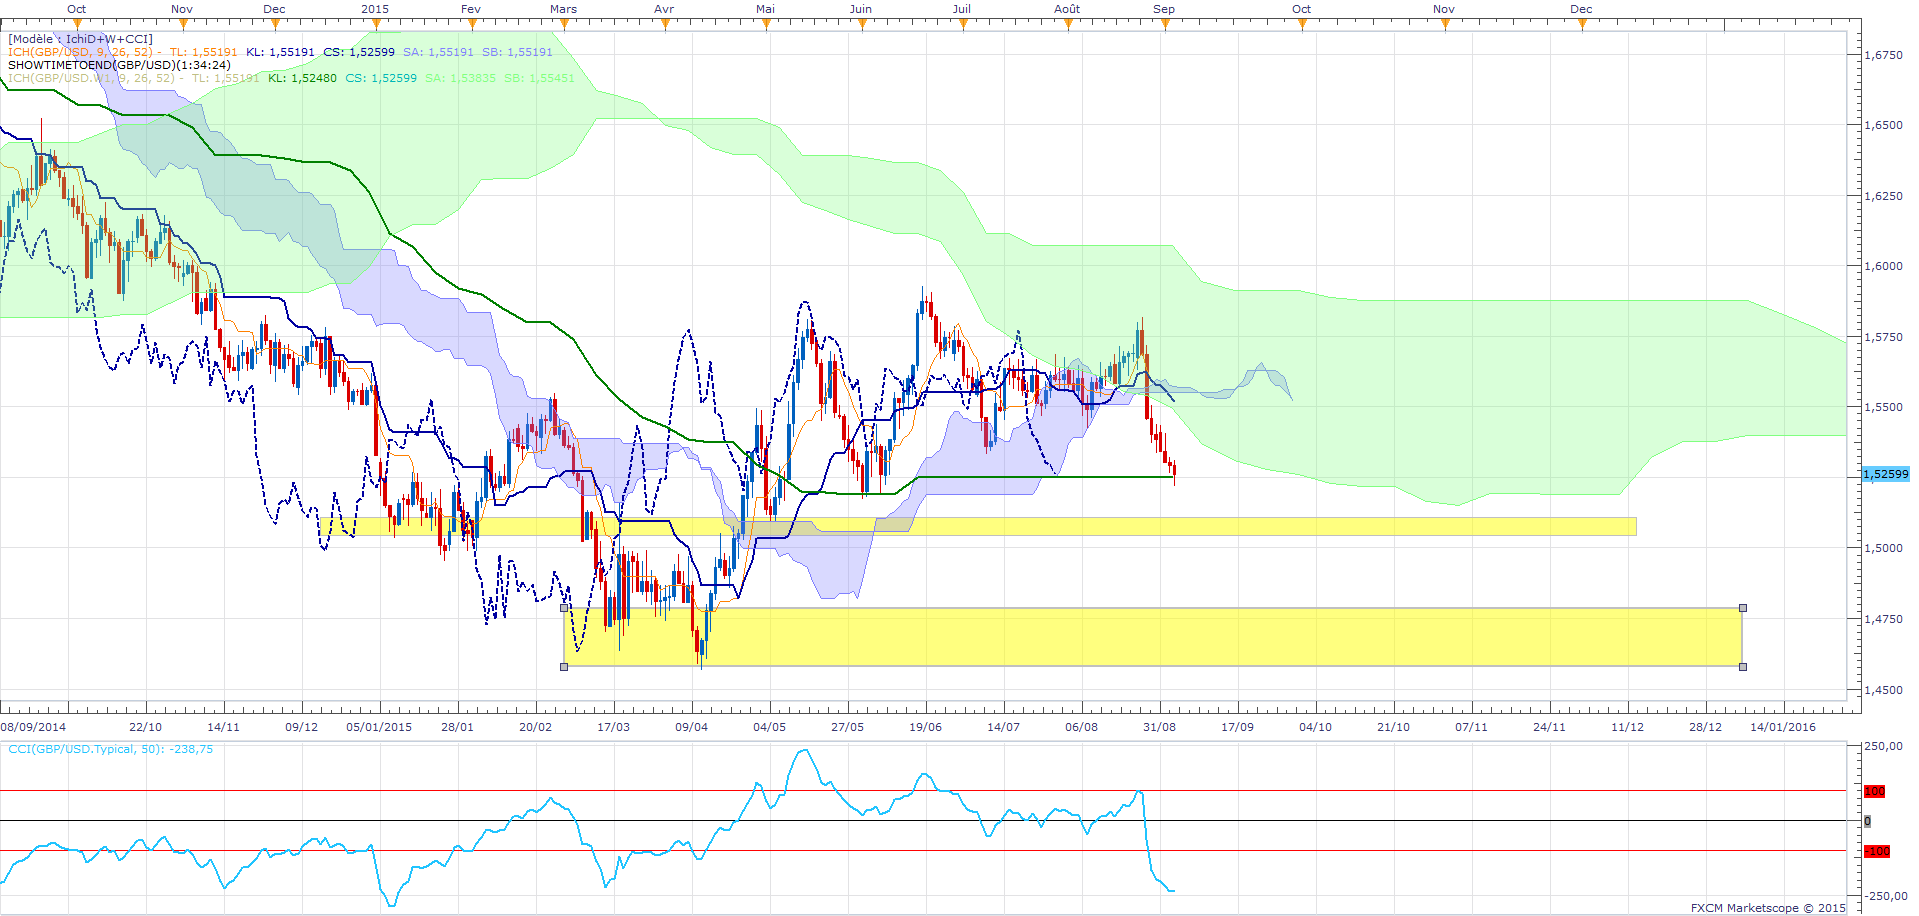Click the 1,6250 price axis label

point(1884,196)
